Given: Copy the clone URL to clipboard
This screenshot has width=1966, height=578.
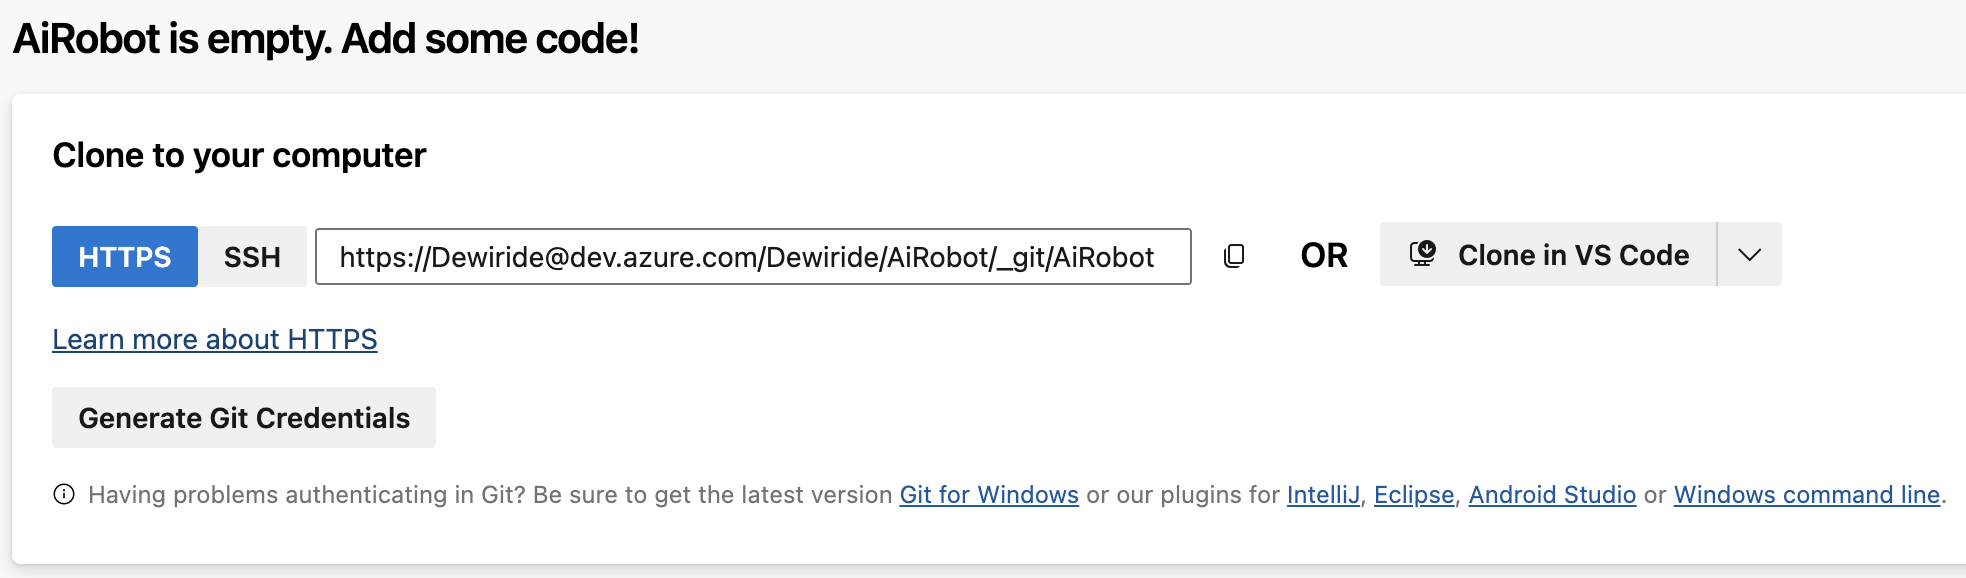Looking at the screenshot, I should click(1234, 256).
